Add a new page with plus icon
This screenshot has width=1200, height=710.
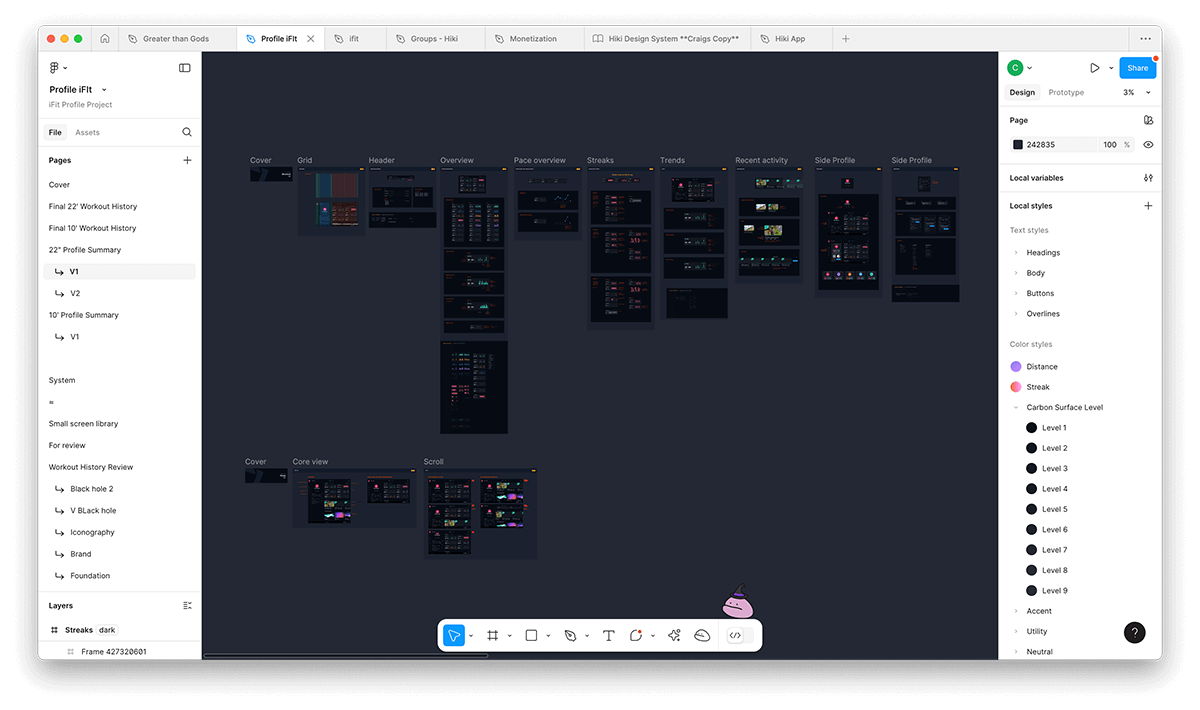(187, 160)
